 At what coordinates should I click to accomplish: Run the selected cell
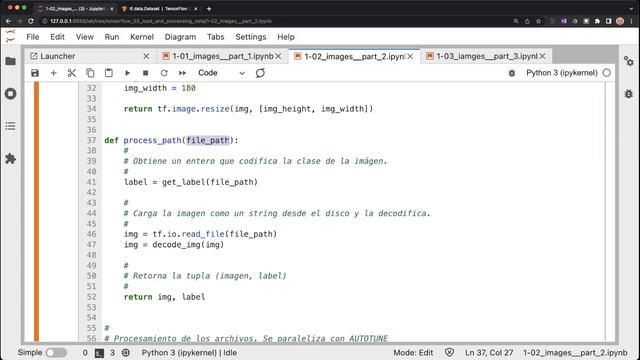[x=127, y=73]
